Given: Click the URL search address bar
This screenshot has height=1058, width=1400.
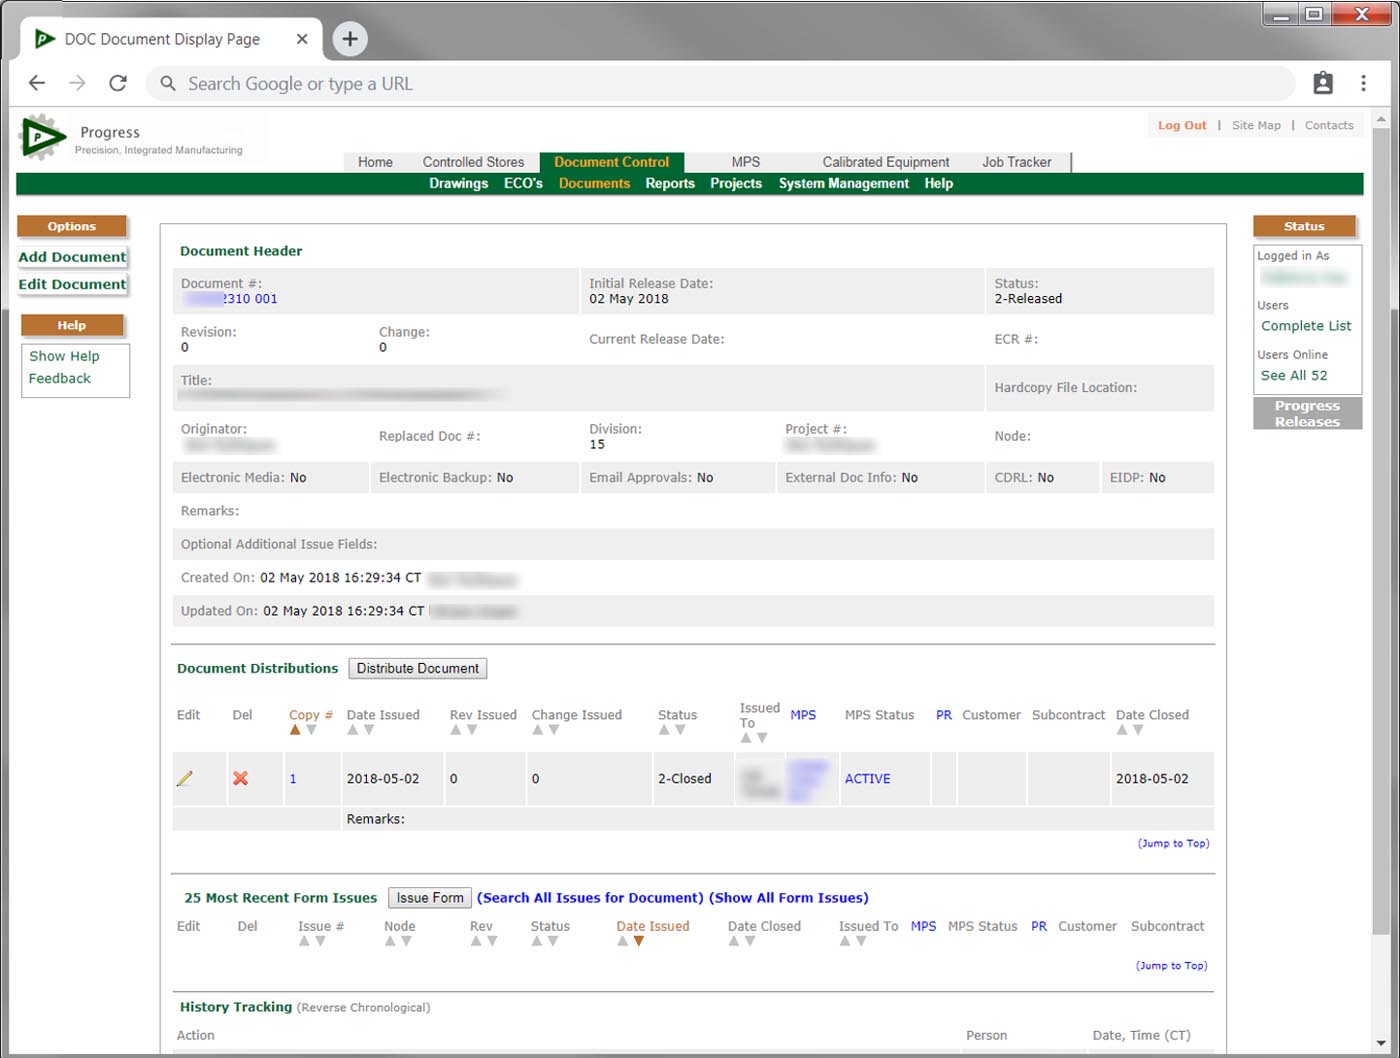Looking at the screenshot, I should pos(720,84).
